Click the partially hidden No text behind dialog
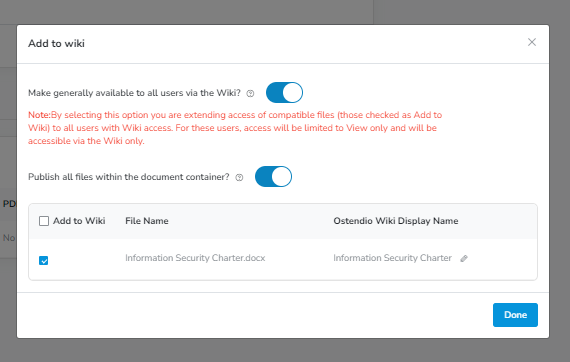 pyautogui.click(x=9, y=238)
